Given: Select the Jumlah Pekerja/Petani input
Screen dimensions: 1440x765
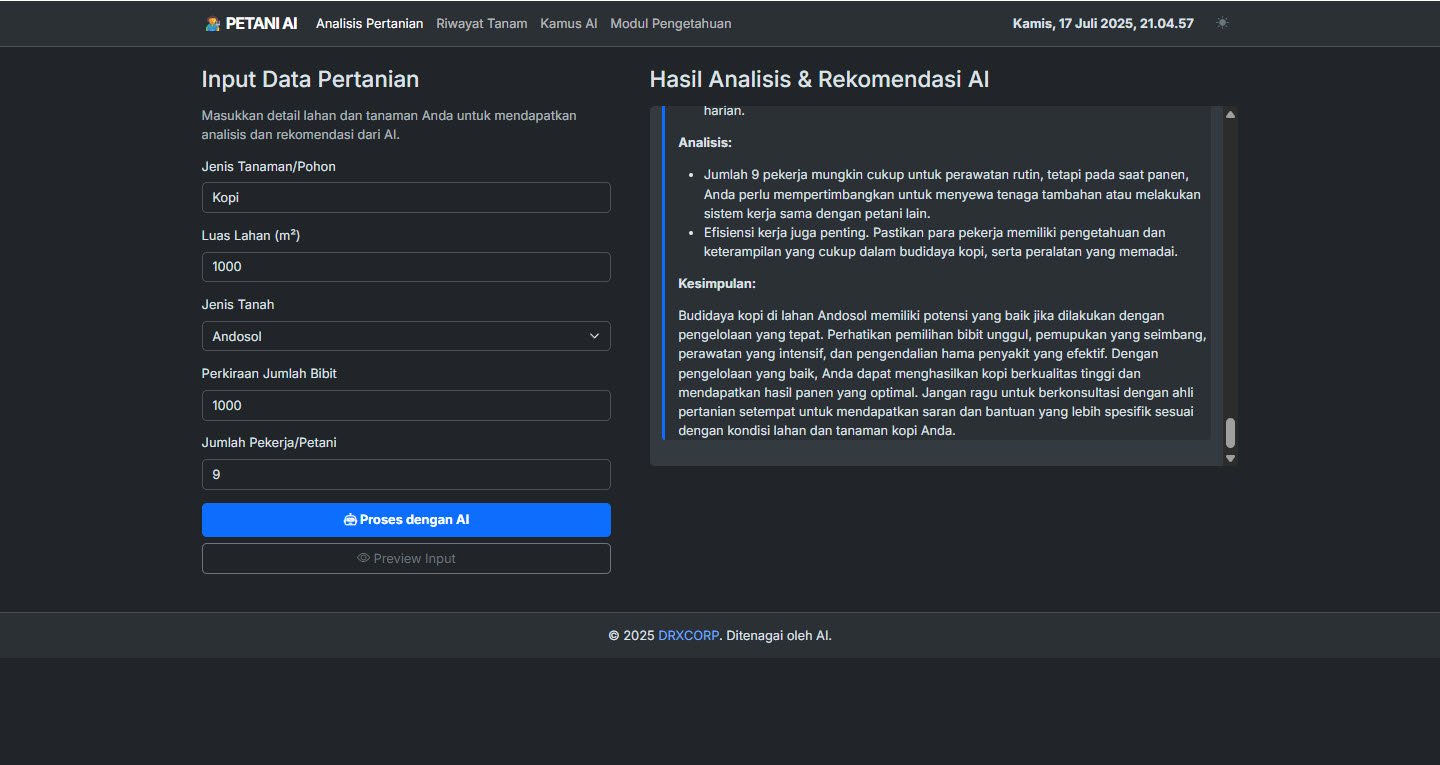Looking at the screenshot, I should [x=406, y=474].
